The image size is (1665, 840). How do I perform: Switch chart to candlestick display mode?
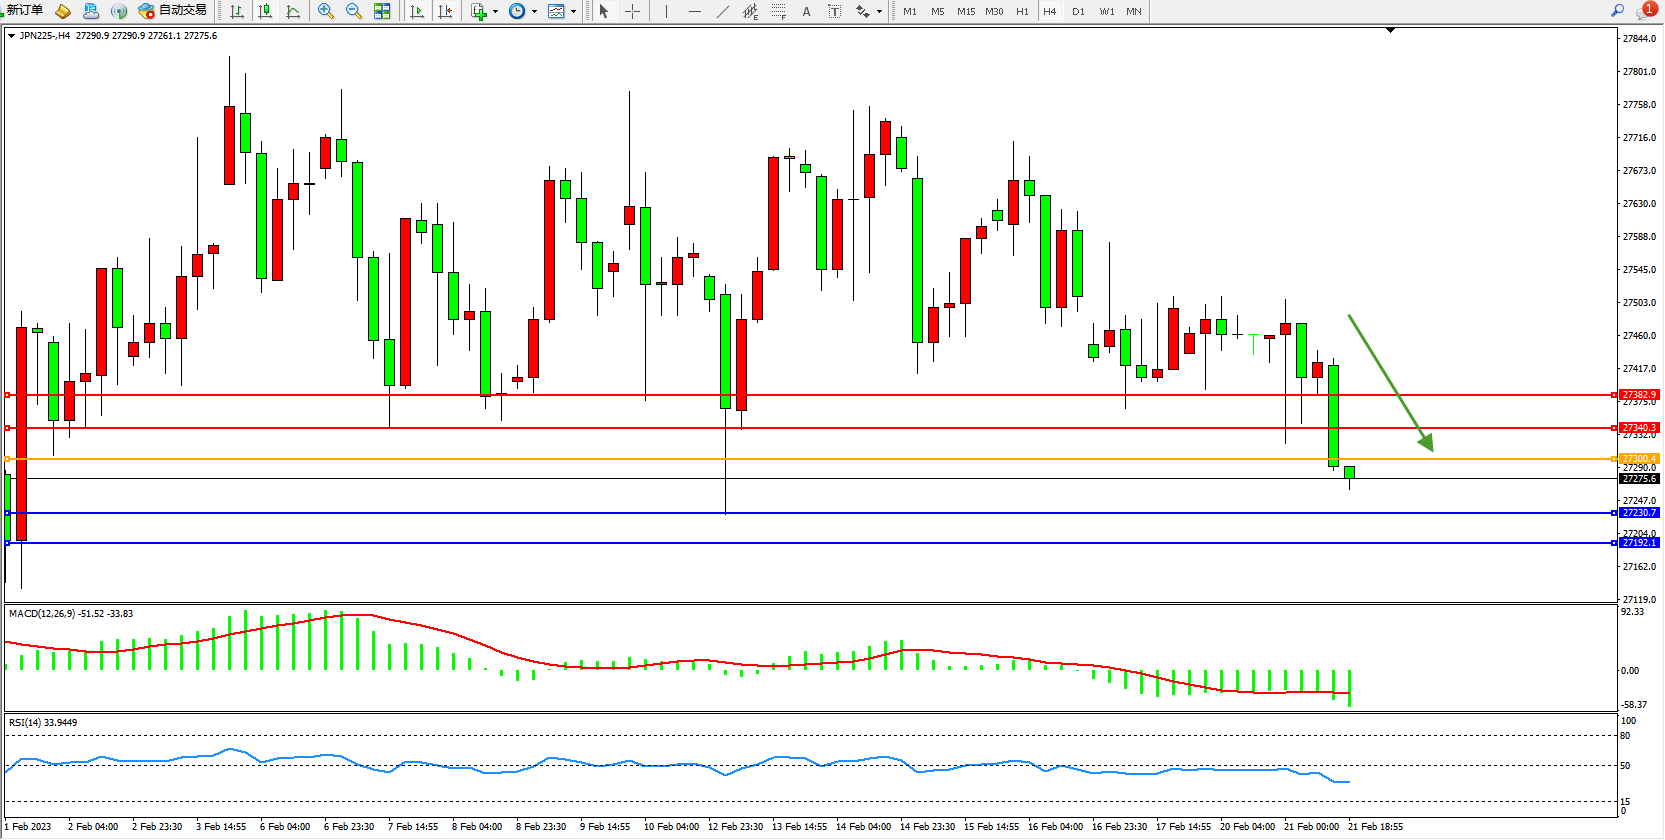265,11
